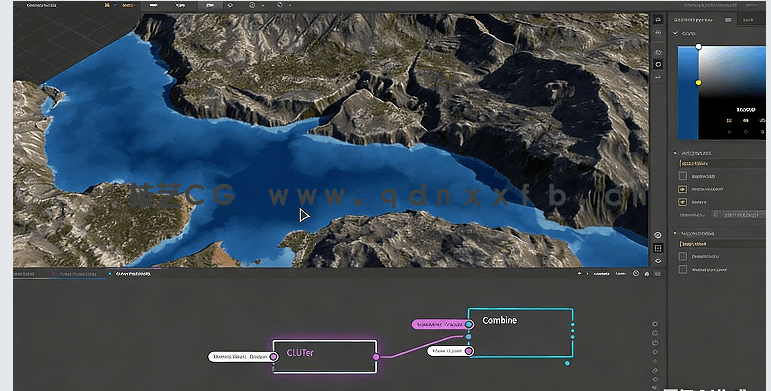Click the clock-like icon in the top toolbar

click(252, 5)
